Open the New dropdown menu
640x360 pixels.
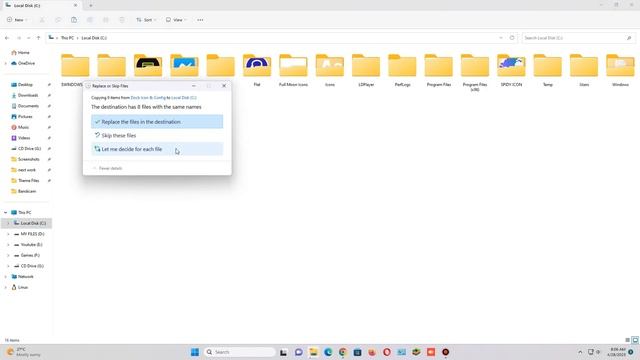(17, 20)
